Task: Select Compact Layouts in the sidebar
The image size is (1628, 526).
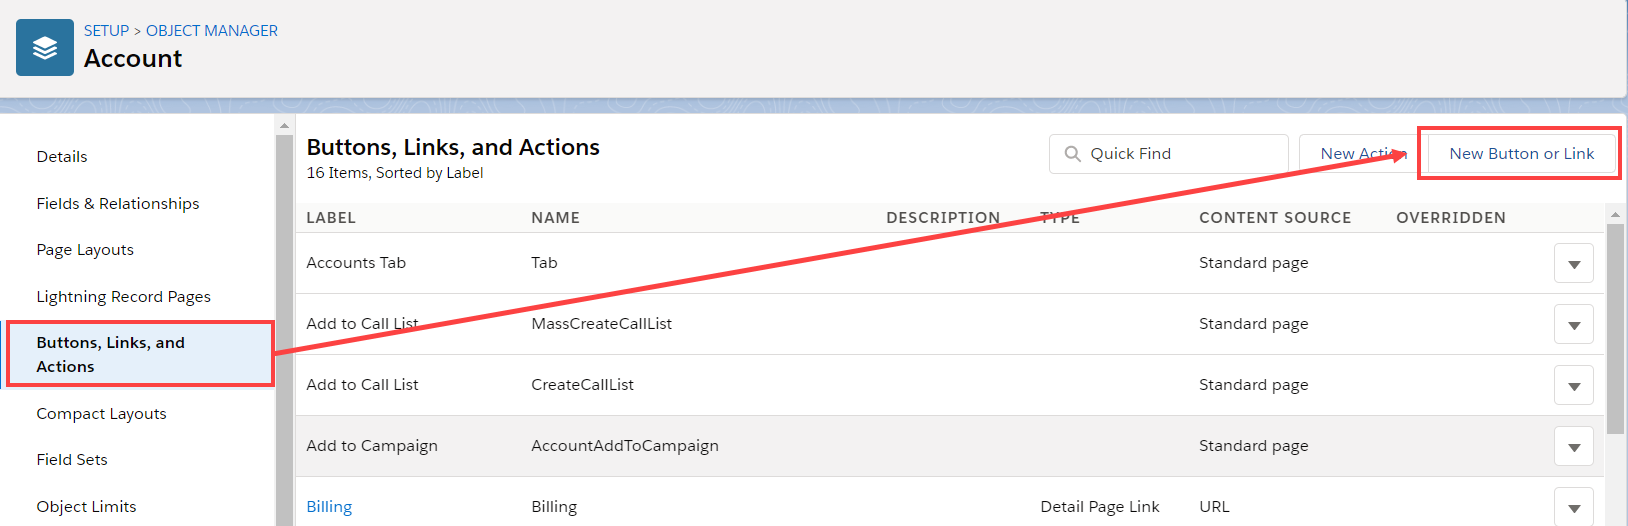Action: 101,414
